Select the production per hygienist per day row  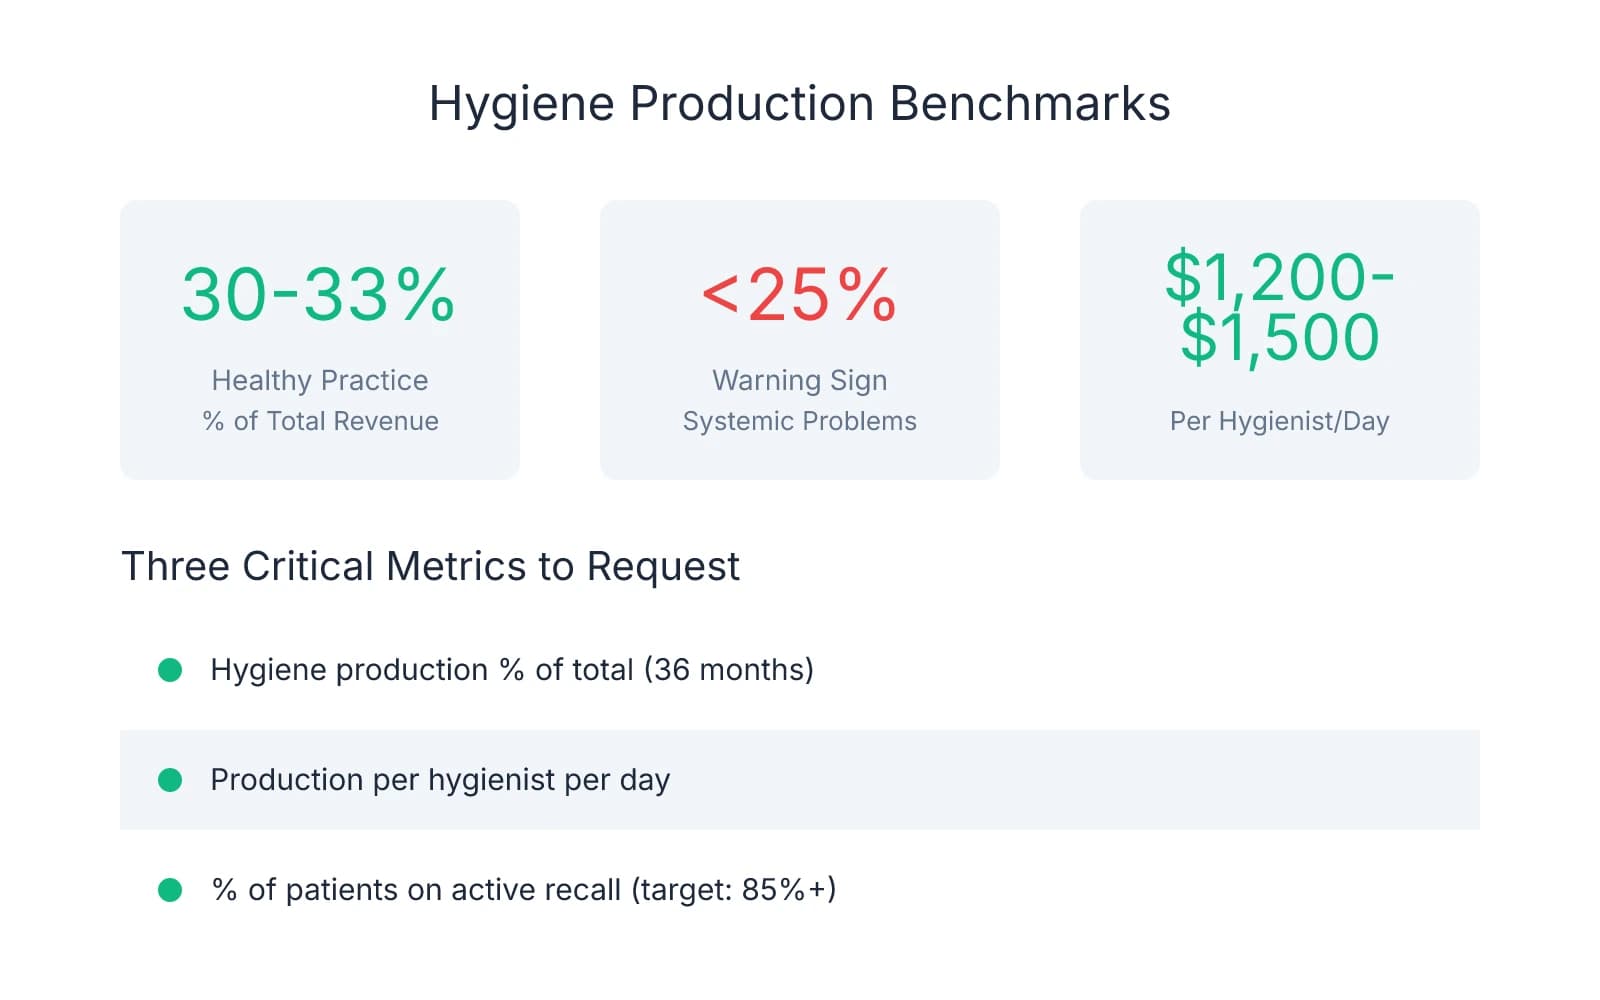440,780
